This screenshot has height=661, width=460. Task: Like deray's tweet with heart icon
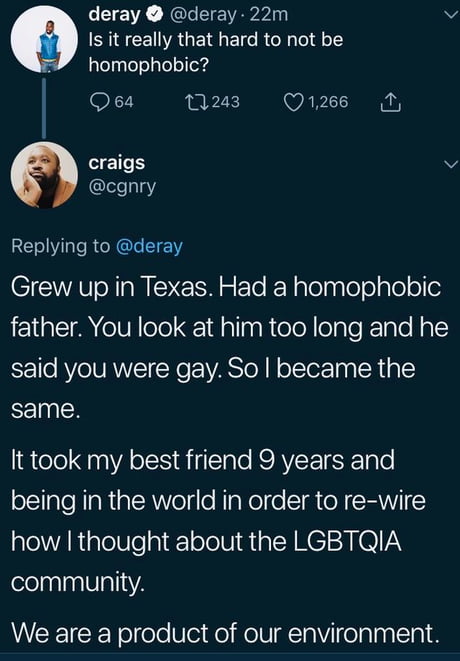293,102
